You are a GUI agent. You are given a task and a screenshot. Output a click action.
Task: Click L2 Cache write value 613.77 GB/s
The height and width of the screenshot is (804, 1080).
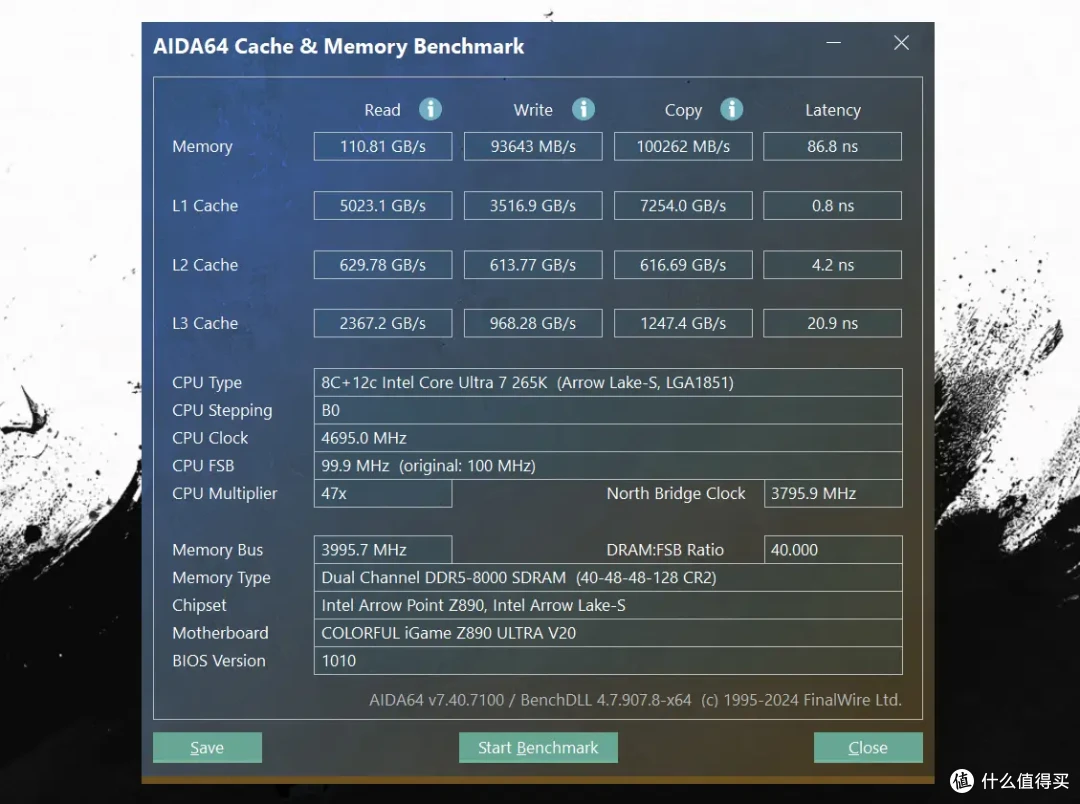[x=533, y=265]
